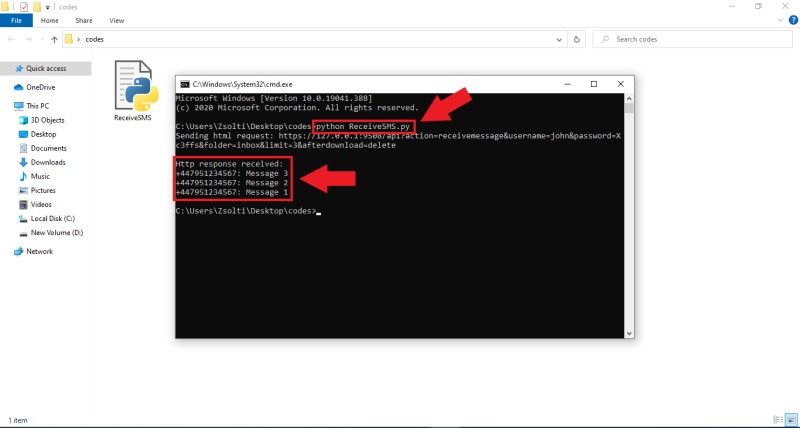The image size is (800, 428).
Task: Navigate forward in File Explorer
Action: [29, 39]
